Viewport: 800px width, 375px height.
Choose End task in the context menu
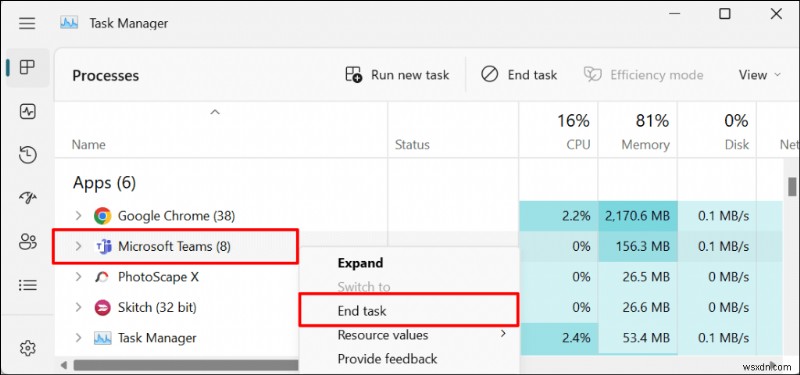(362, 311)
